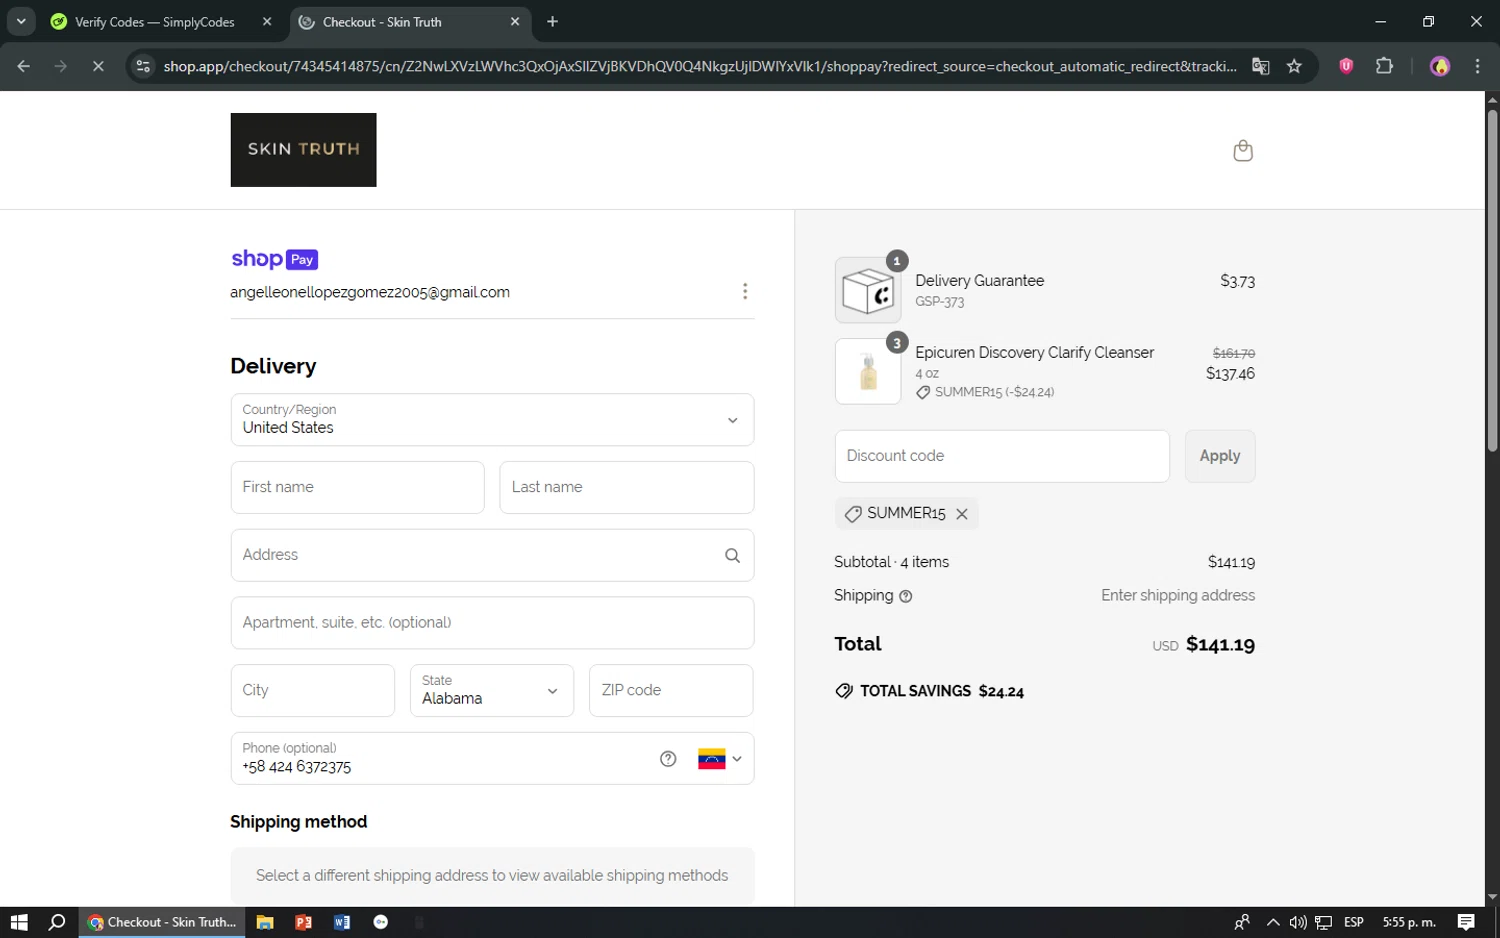Focus the City field
The width and height of the screenshot is (1500, 938).
coord(312,691)
